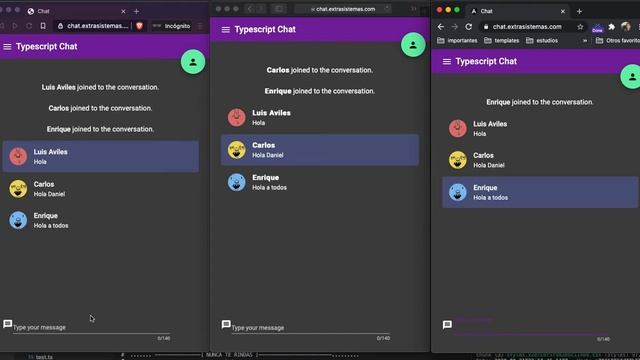Viewport: 640px width, 360px height.
Task: Open Otros favoritos bookmarks folder
Action: pos(618,40)
